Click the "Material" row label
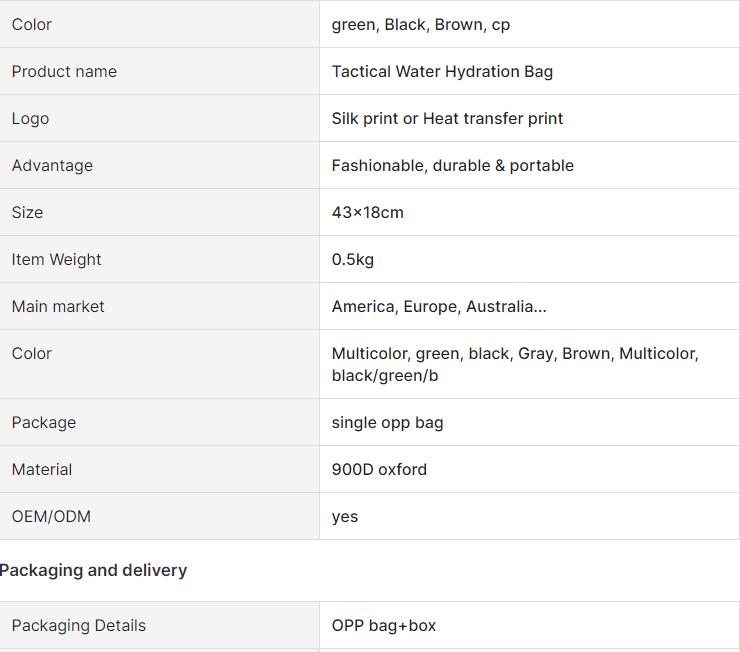 tap(42, 469)
